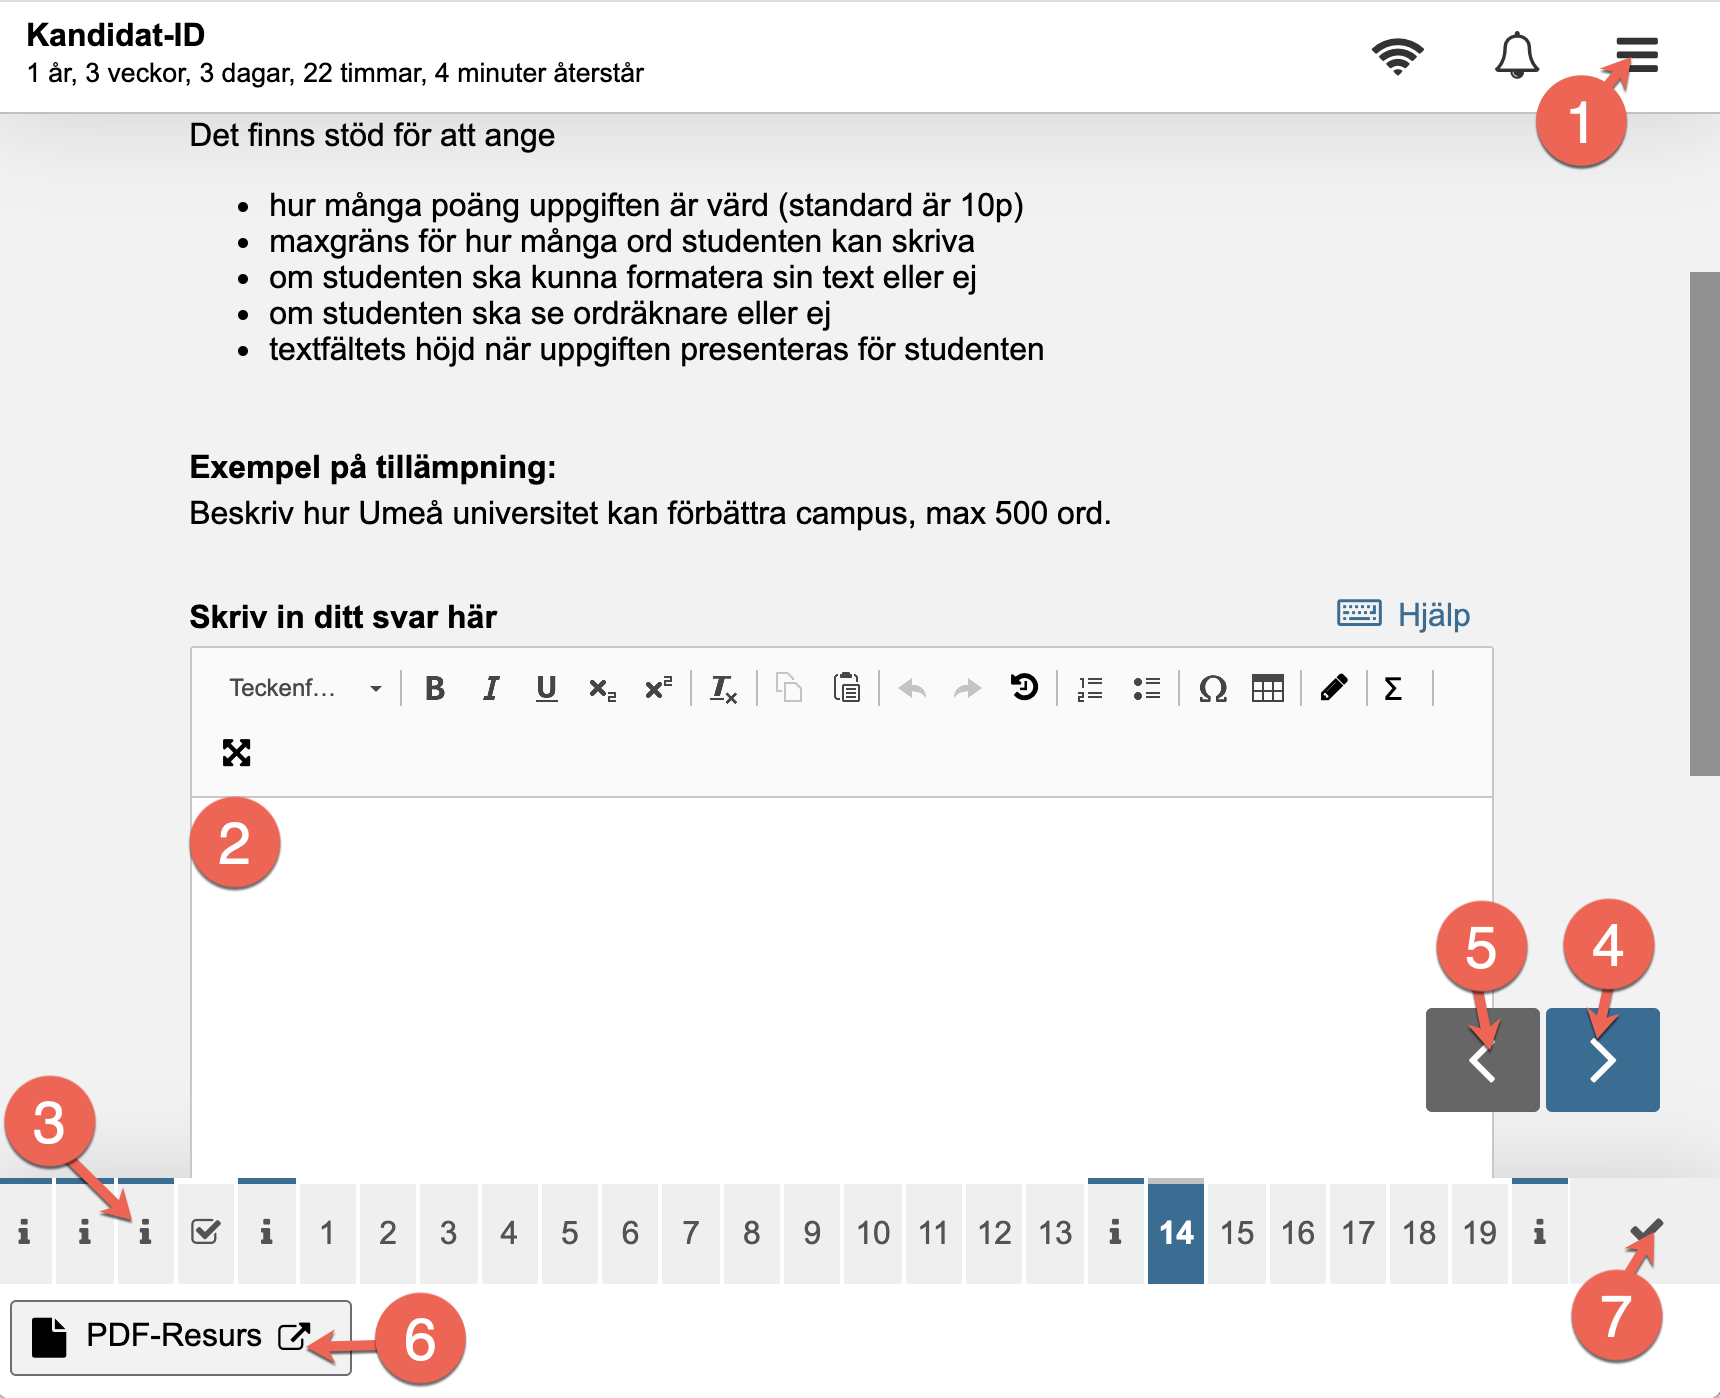Click the vertical scrollbar thumb
The height and width of the screenshot is (1398, 1720).
pos(1704,523)
